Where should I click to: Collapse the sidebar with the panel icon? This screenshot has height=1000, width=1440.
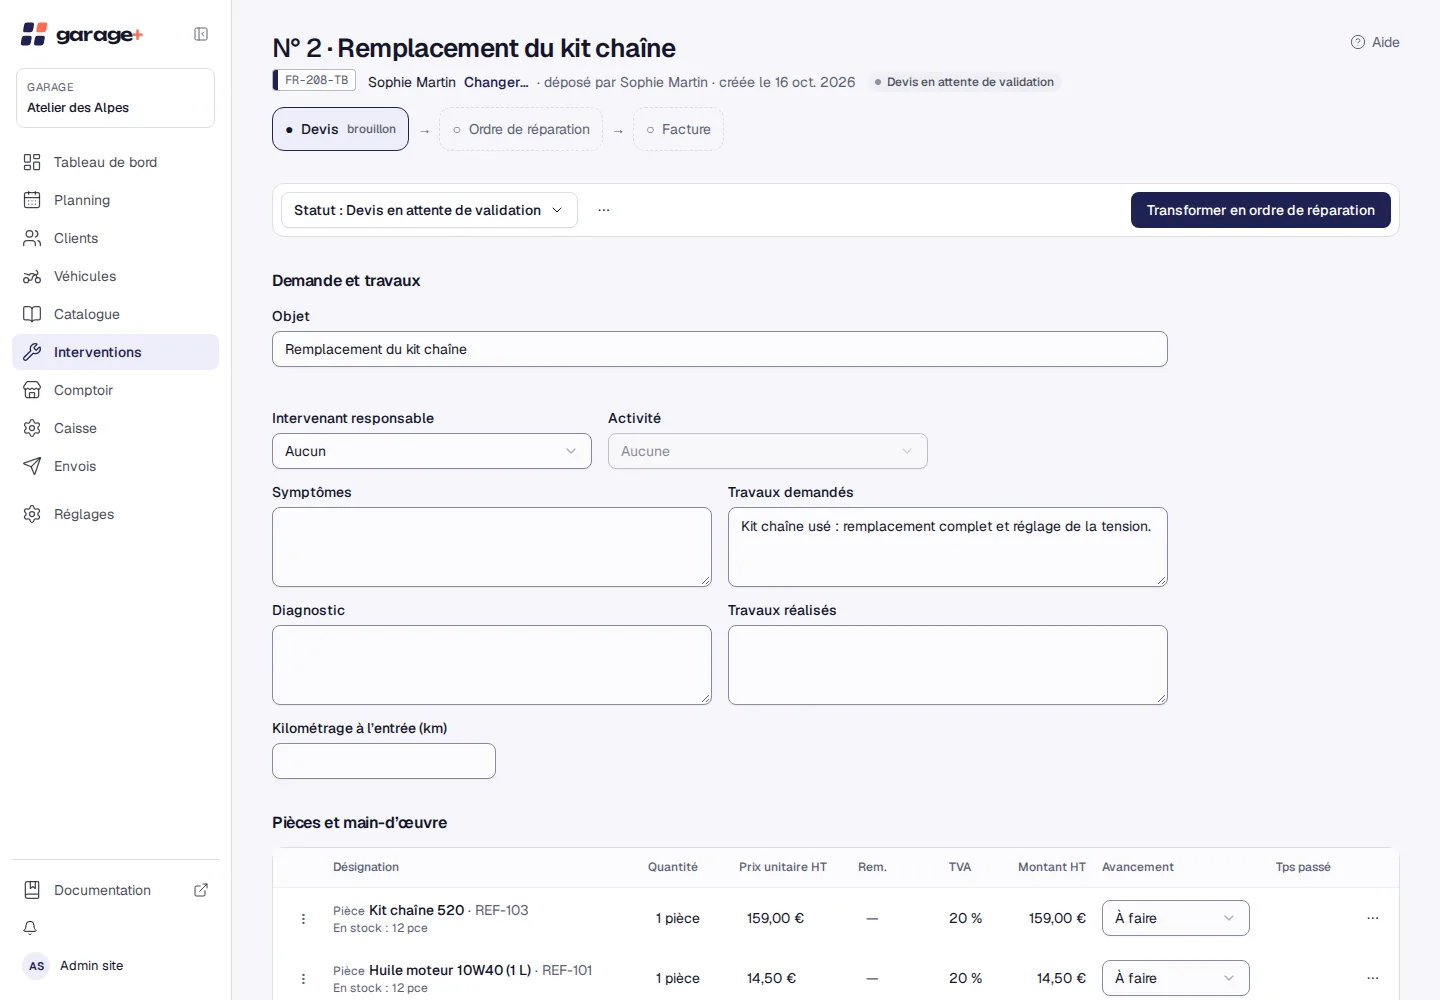click(x=201, y=34)
